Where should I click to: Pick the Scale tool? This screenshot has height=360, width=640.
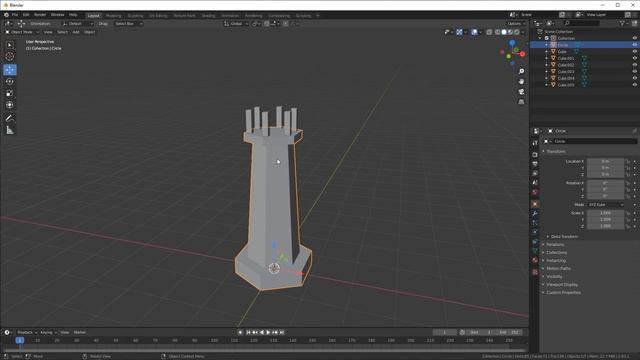click(x=10, y=93)
